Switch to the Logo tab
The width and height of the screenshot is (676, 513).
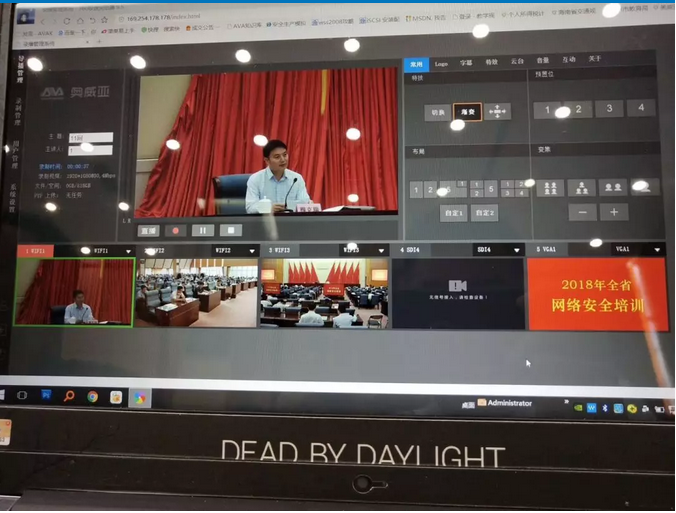point(441,62)
